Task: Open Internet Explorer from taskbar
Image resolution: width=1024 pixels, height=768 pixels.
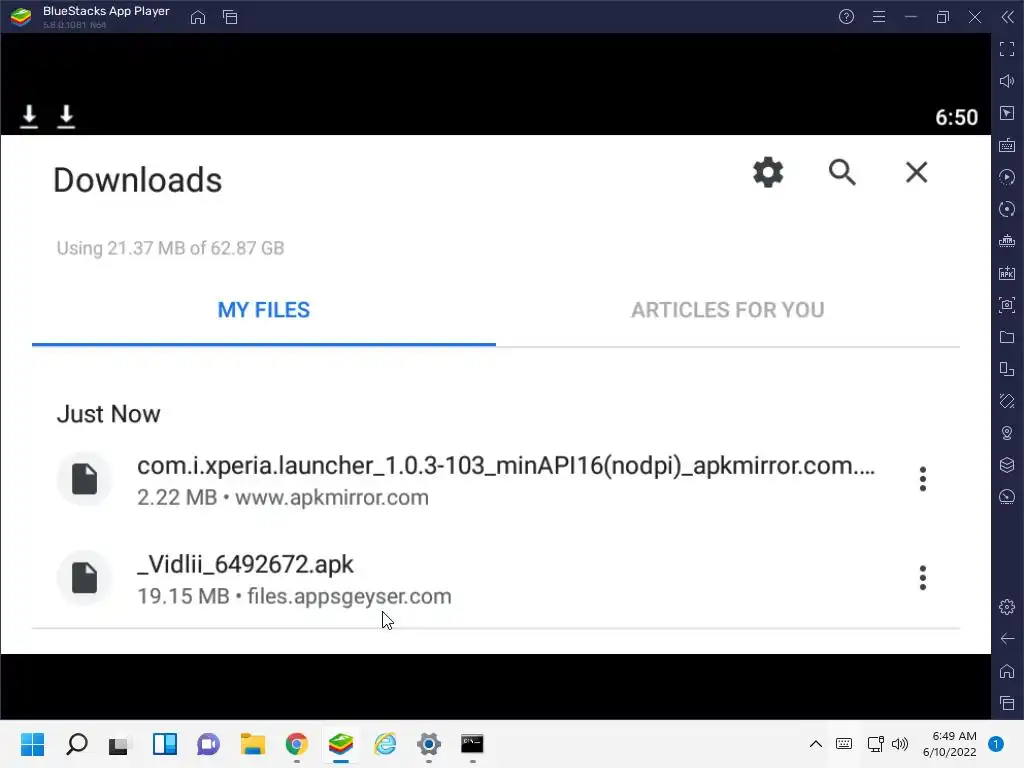Action: (385, 744)
